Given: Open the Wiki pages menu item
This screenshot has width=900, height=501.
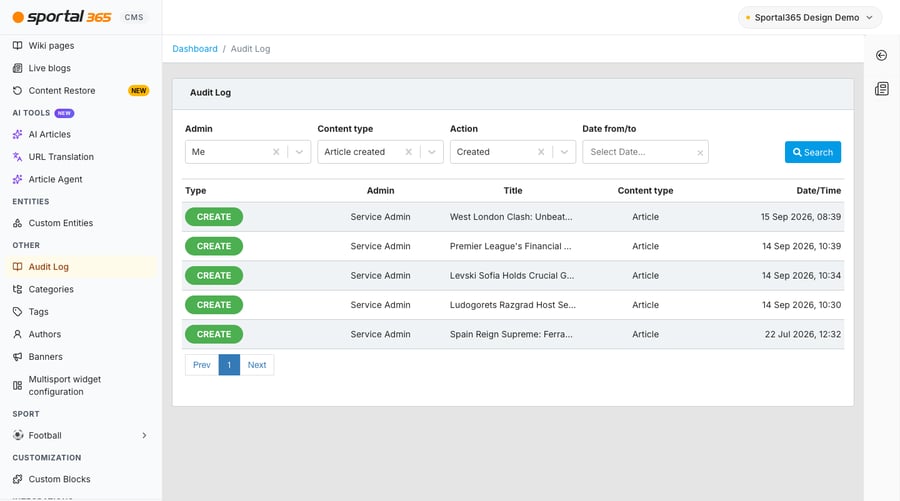Looking at the screenshot, I should [x=80, y=45].
